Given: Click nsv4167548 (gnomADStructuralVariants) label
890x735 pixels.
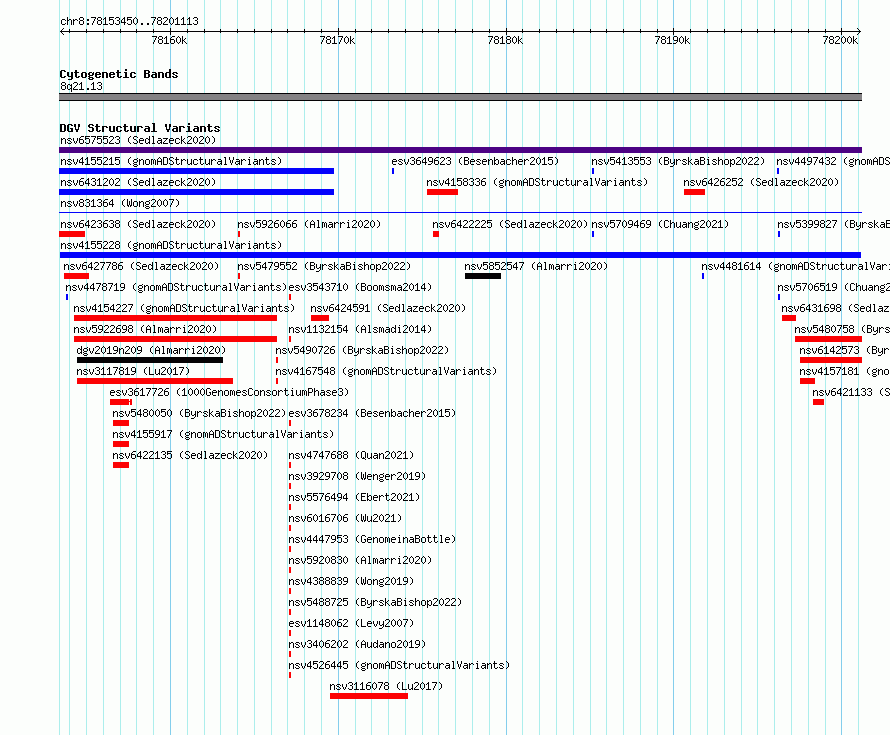Looking at the screenshot, I should coord(386,371).
